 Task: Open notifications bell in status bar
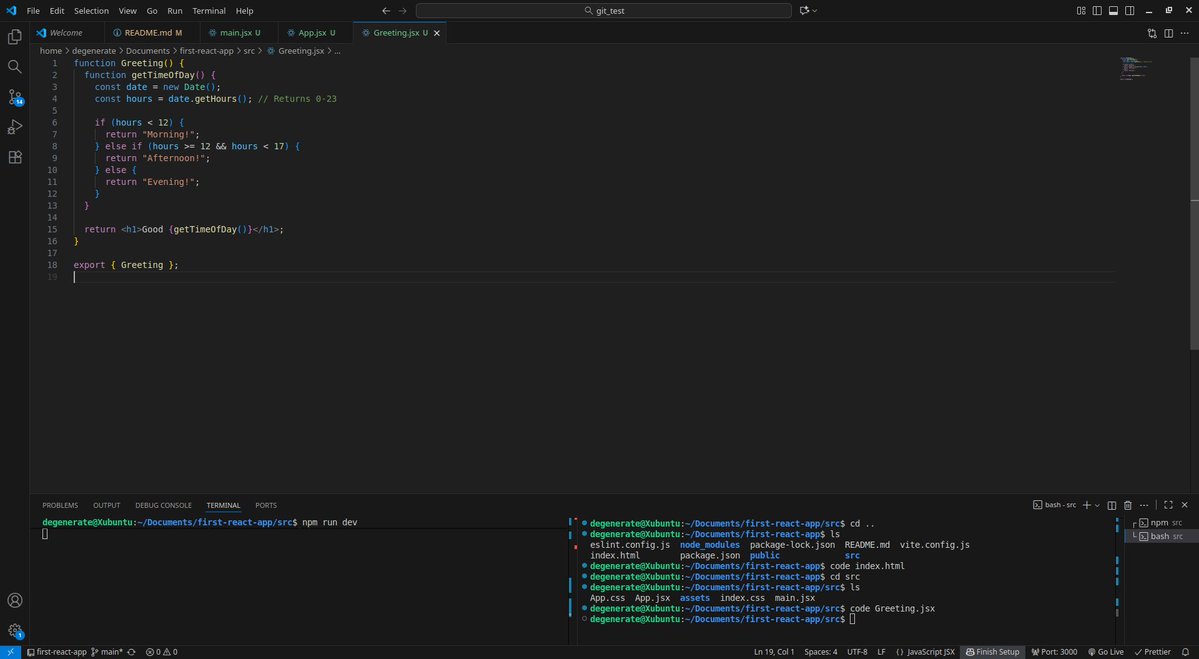click(1185, 652)
